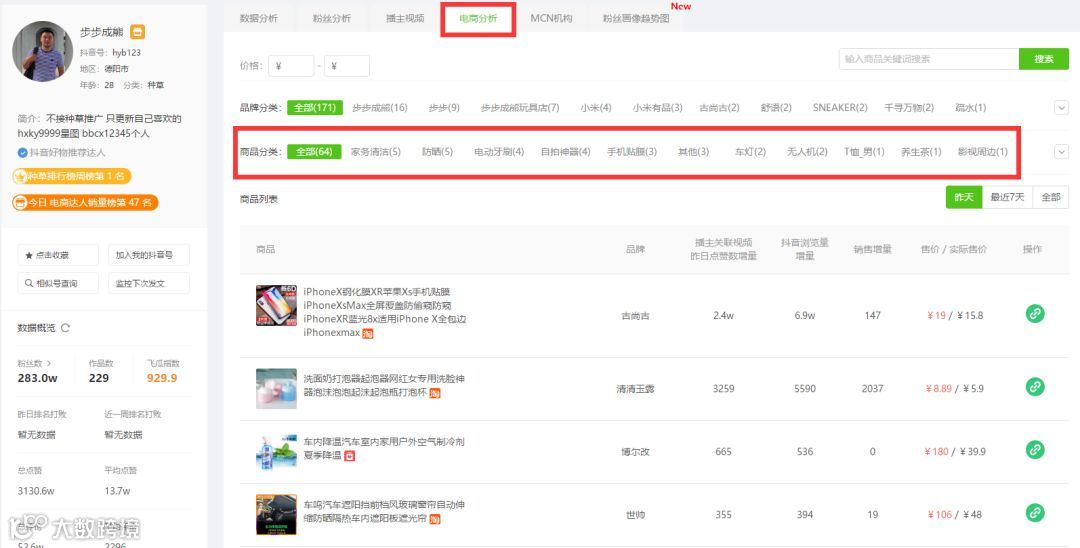
Task: Select the 电商分析 tab
Action: click(478, 19)
